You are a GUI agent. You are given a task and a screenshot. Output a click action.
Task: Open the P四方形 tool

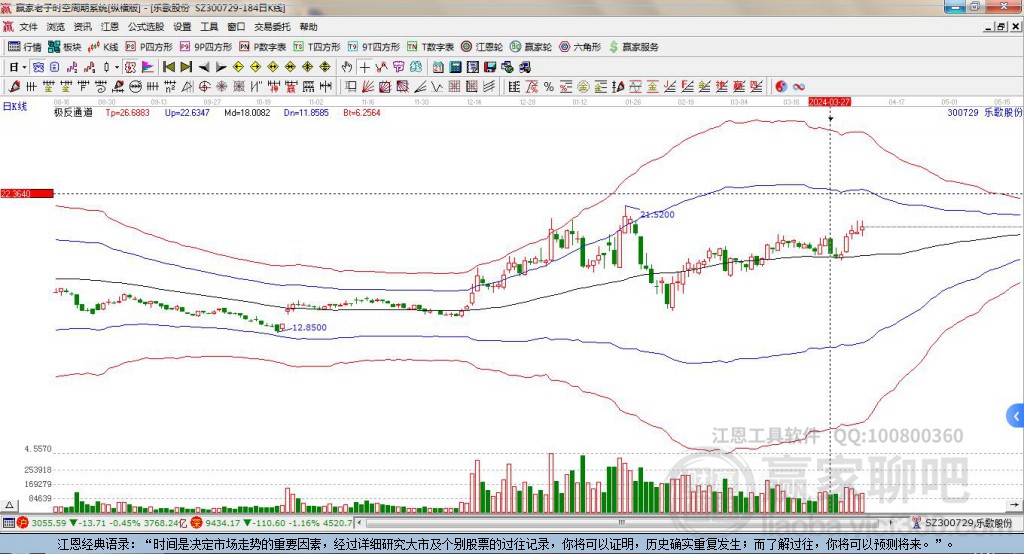[x=149, y=47]
